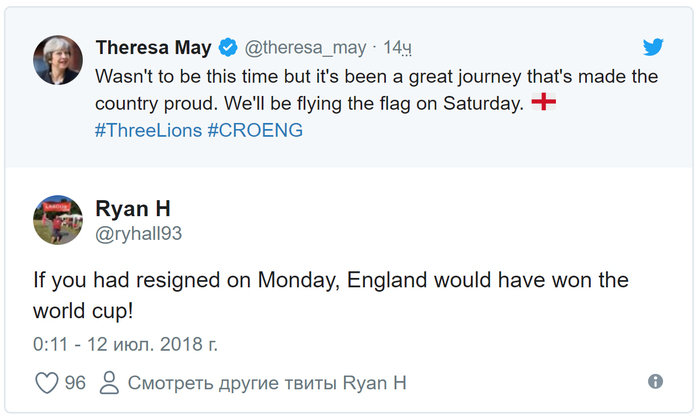Open the #ThreeLions hashtag

point(148,130)
